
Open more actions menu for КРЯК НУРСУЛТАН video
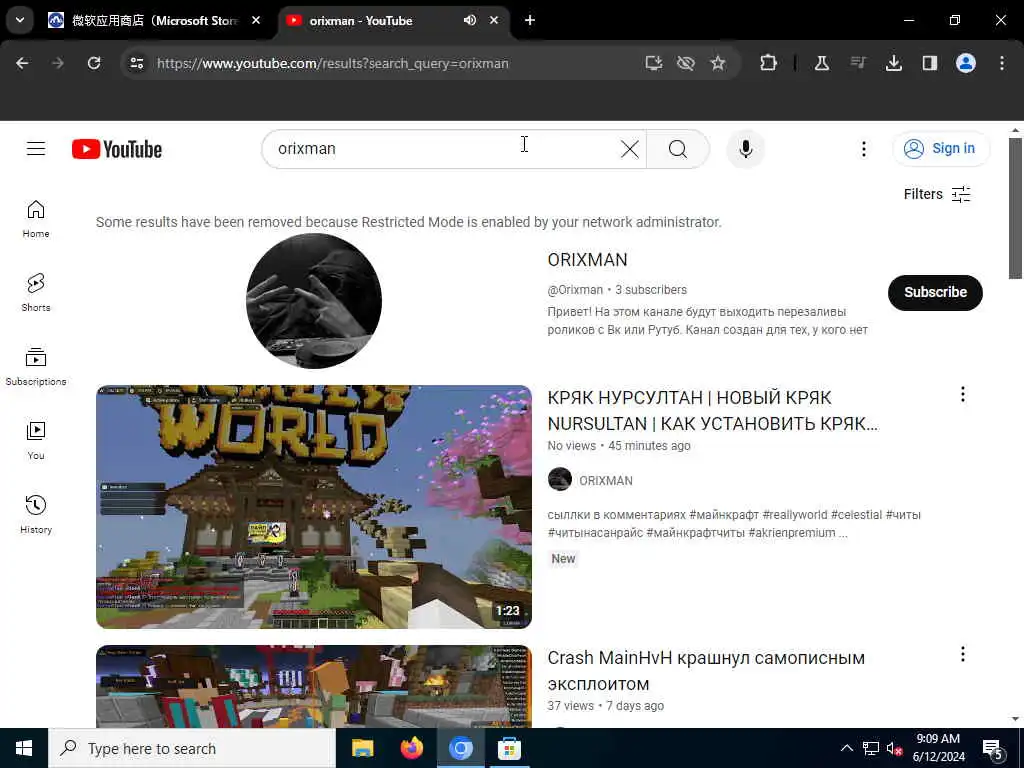coord(963,394)
